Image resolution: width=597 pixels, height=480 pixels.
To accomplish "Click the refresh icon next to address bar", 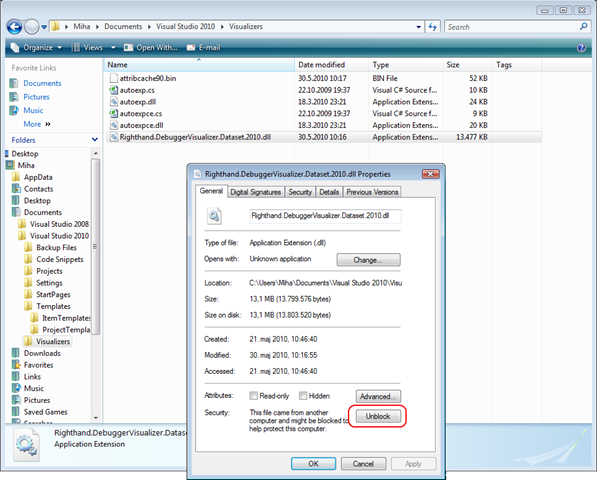I will pos(433,27).
